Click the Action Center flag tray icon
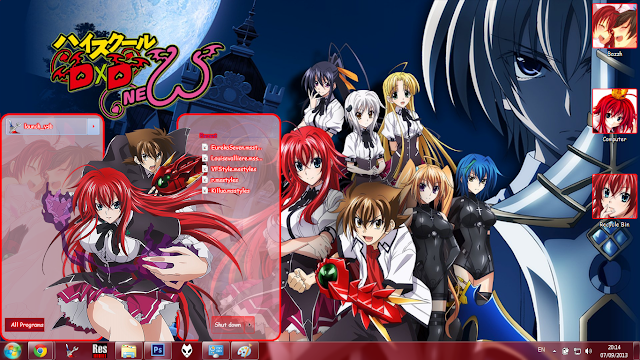The width and height of the screenshot is (640, 360). pyautogui.click(x=565, y=351)
